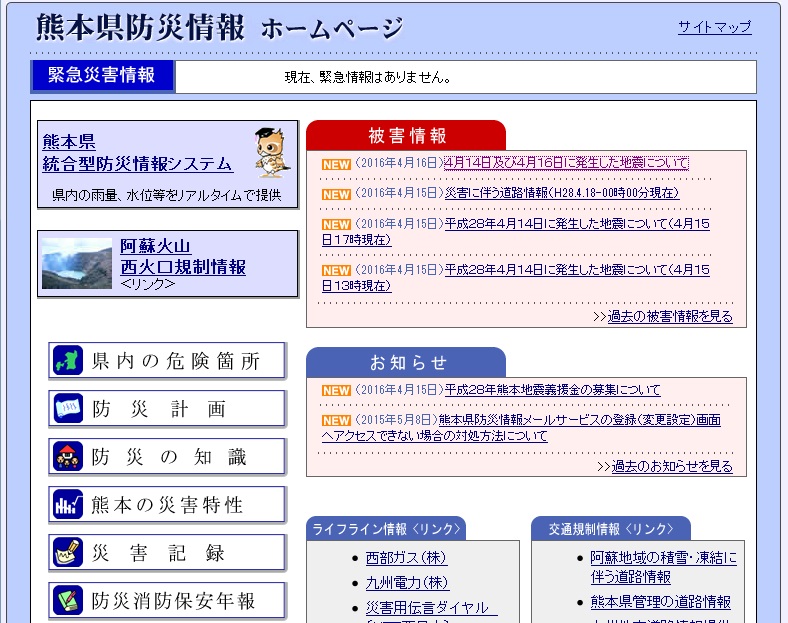Click the 緊急災害情報 label box
The image size is (788, 623).
pos(102,76)
